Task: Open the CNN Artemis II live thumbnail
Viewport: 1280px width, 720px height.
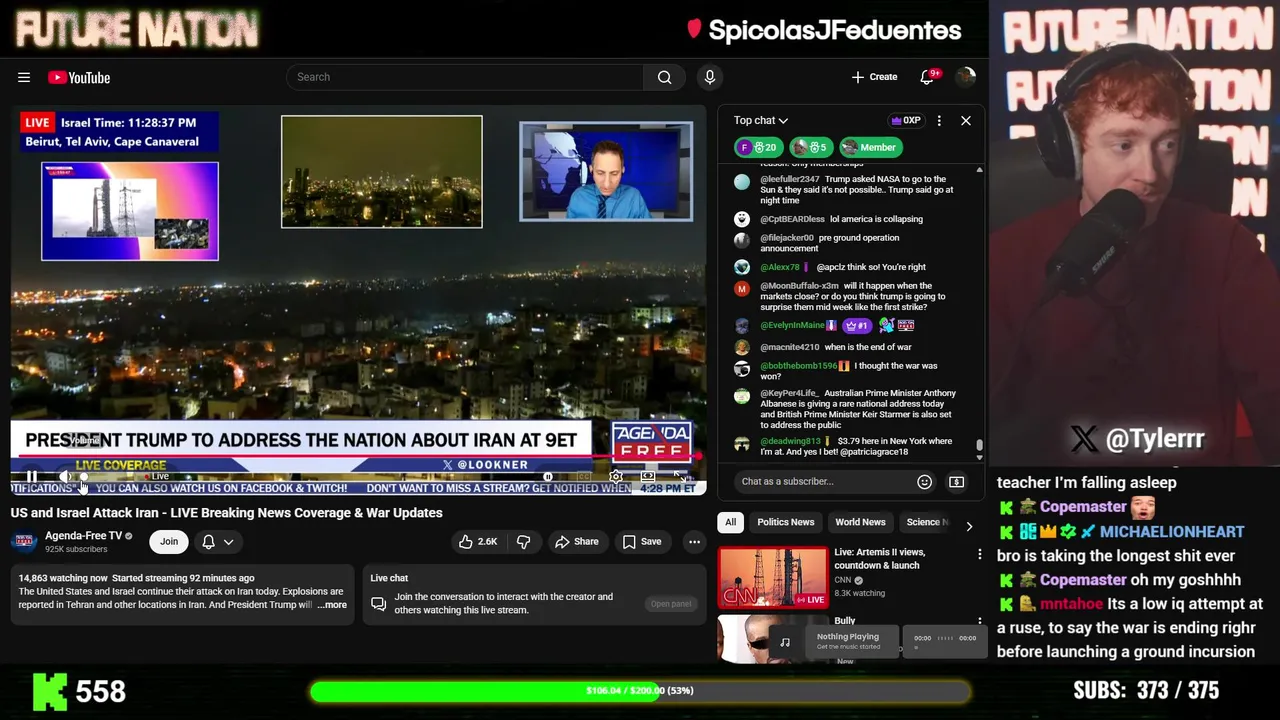Action: click(x=773, y=577)
